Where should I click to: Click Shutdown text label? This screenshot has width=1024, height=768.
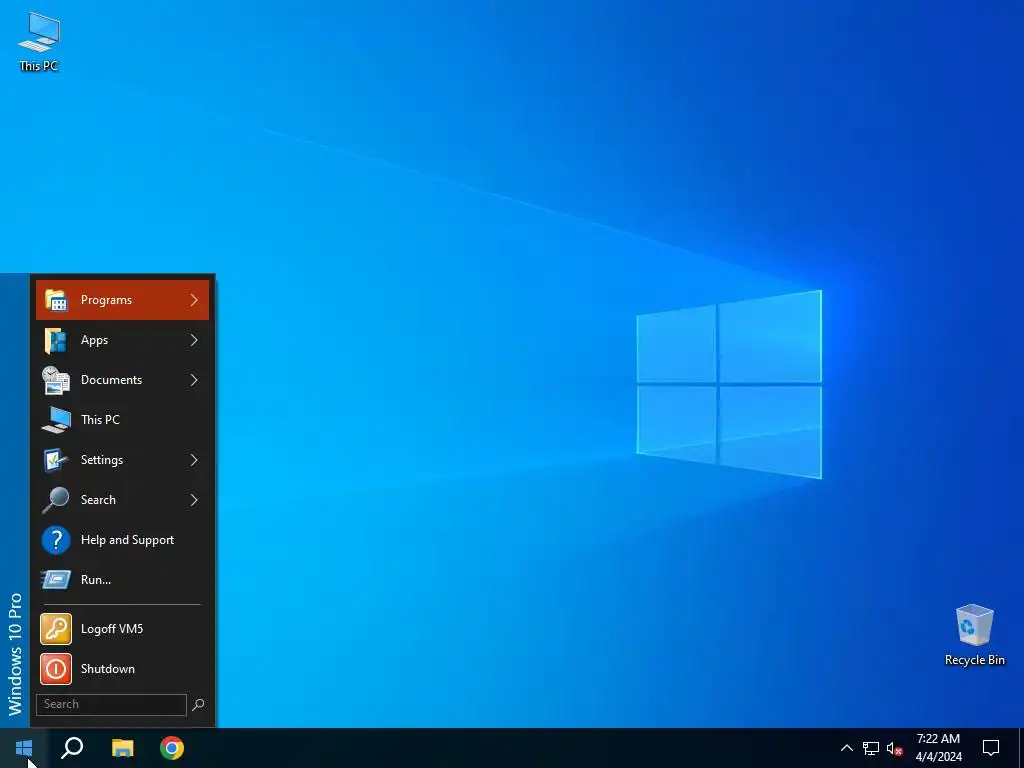click(108, 669)
